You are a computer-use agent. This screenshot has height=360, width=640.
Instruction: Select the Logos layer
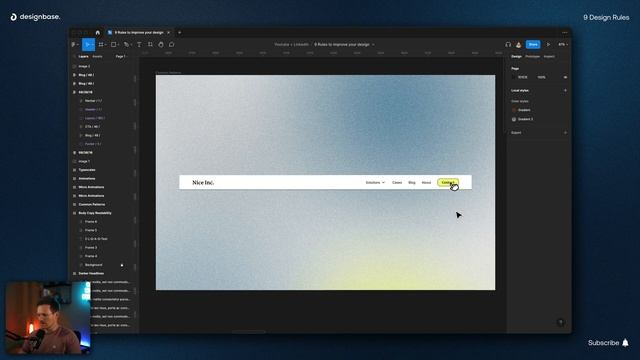coord(95,118)
